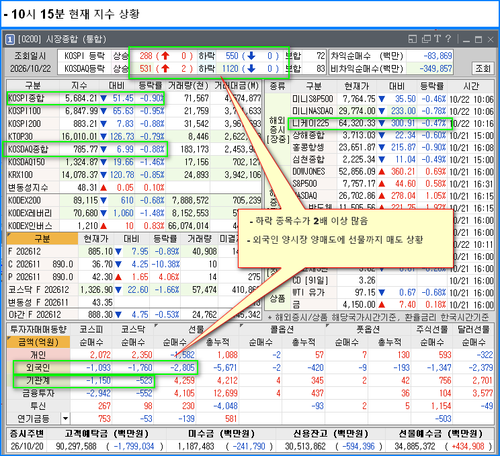Select the F 202612 futures row
This screenshot has width=500, height=456.
click(134, 251)
